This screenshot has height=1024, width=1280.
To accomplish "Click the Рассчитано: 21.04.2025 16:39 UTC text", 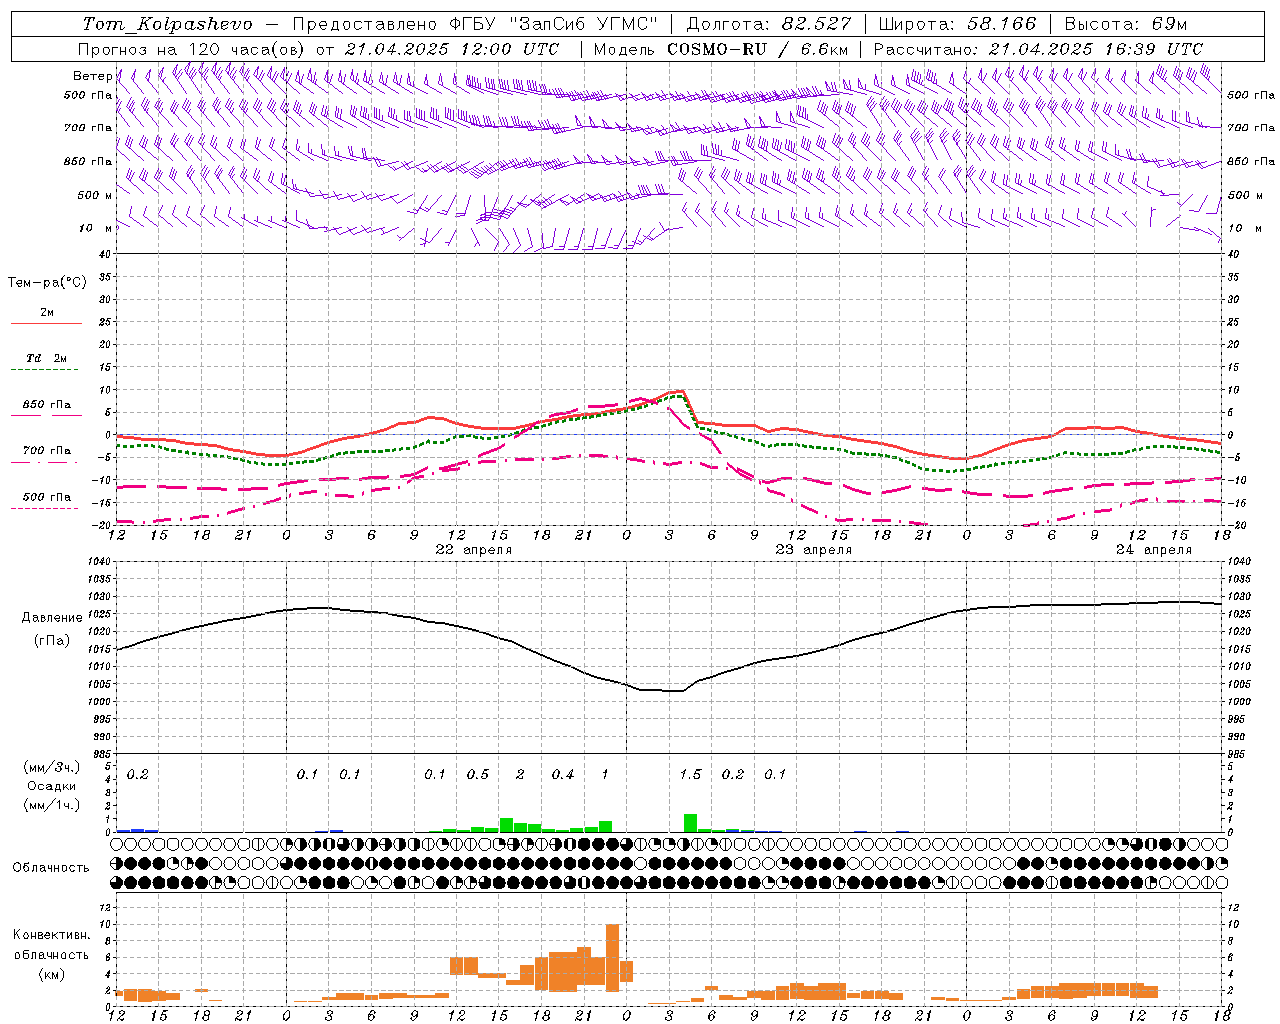I will pos(1038,49).
